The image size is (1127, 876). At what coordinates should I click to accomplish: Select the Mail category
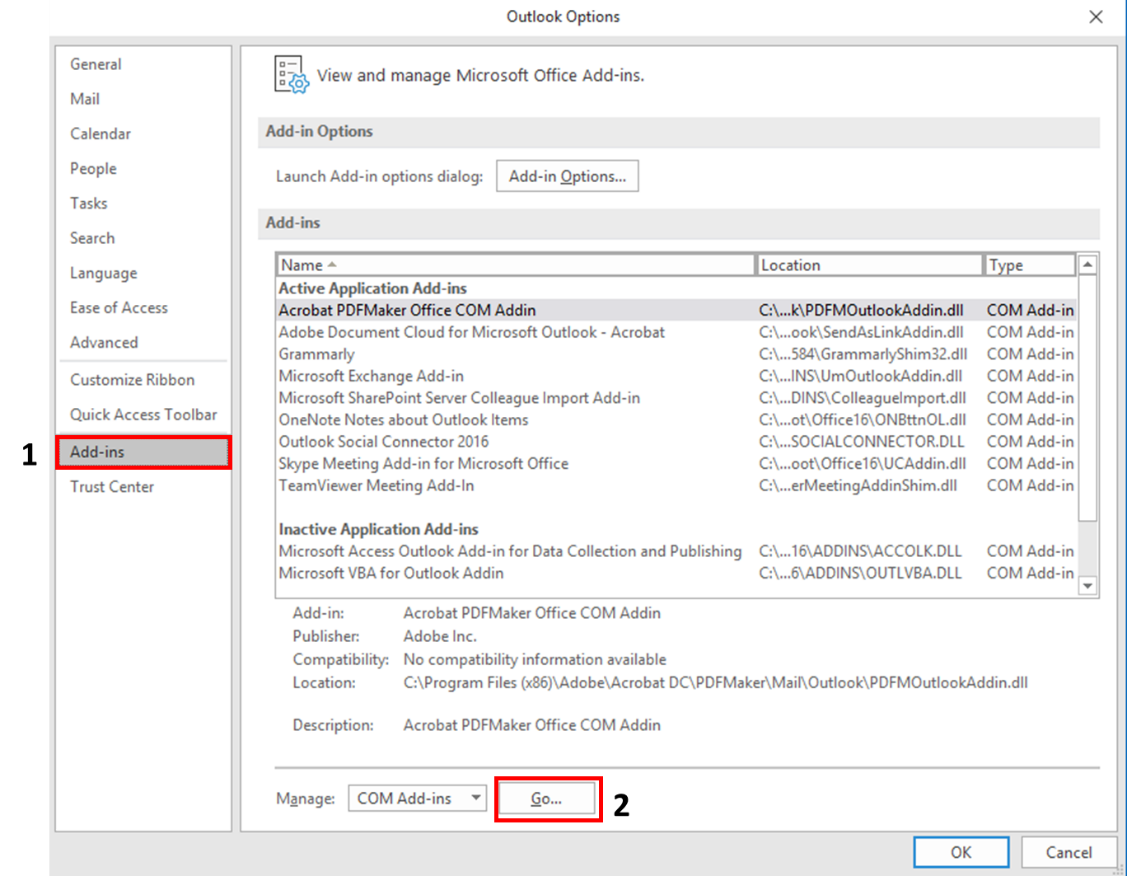(x=85, y=98)
